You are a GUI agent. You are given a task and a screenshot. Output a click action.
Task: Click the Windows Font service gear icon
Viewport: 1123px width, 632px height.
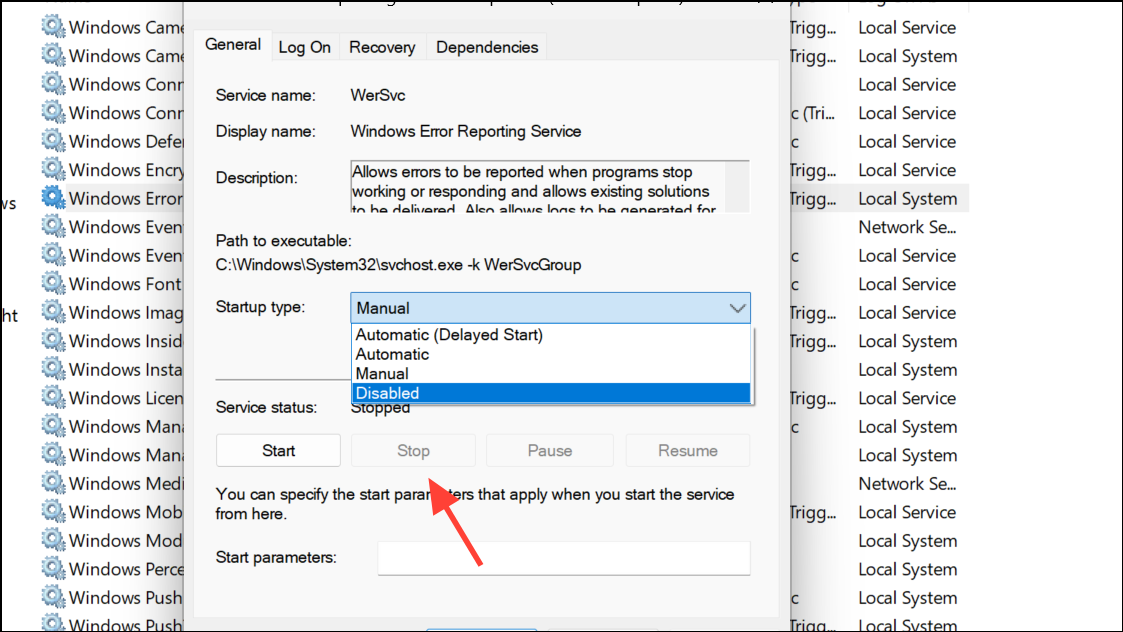pyautogui.click(x=52, y=284)
